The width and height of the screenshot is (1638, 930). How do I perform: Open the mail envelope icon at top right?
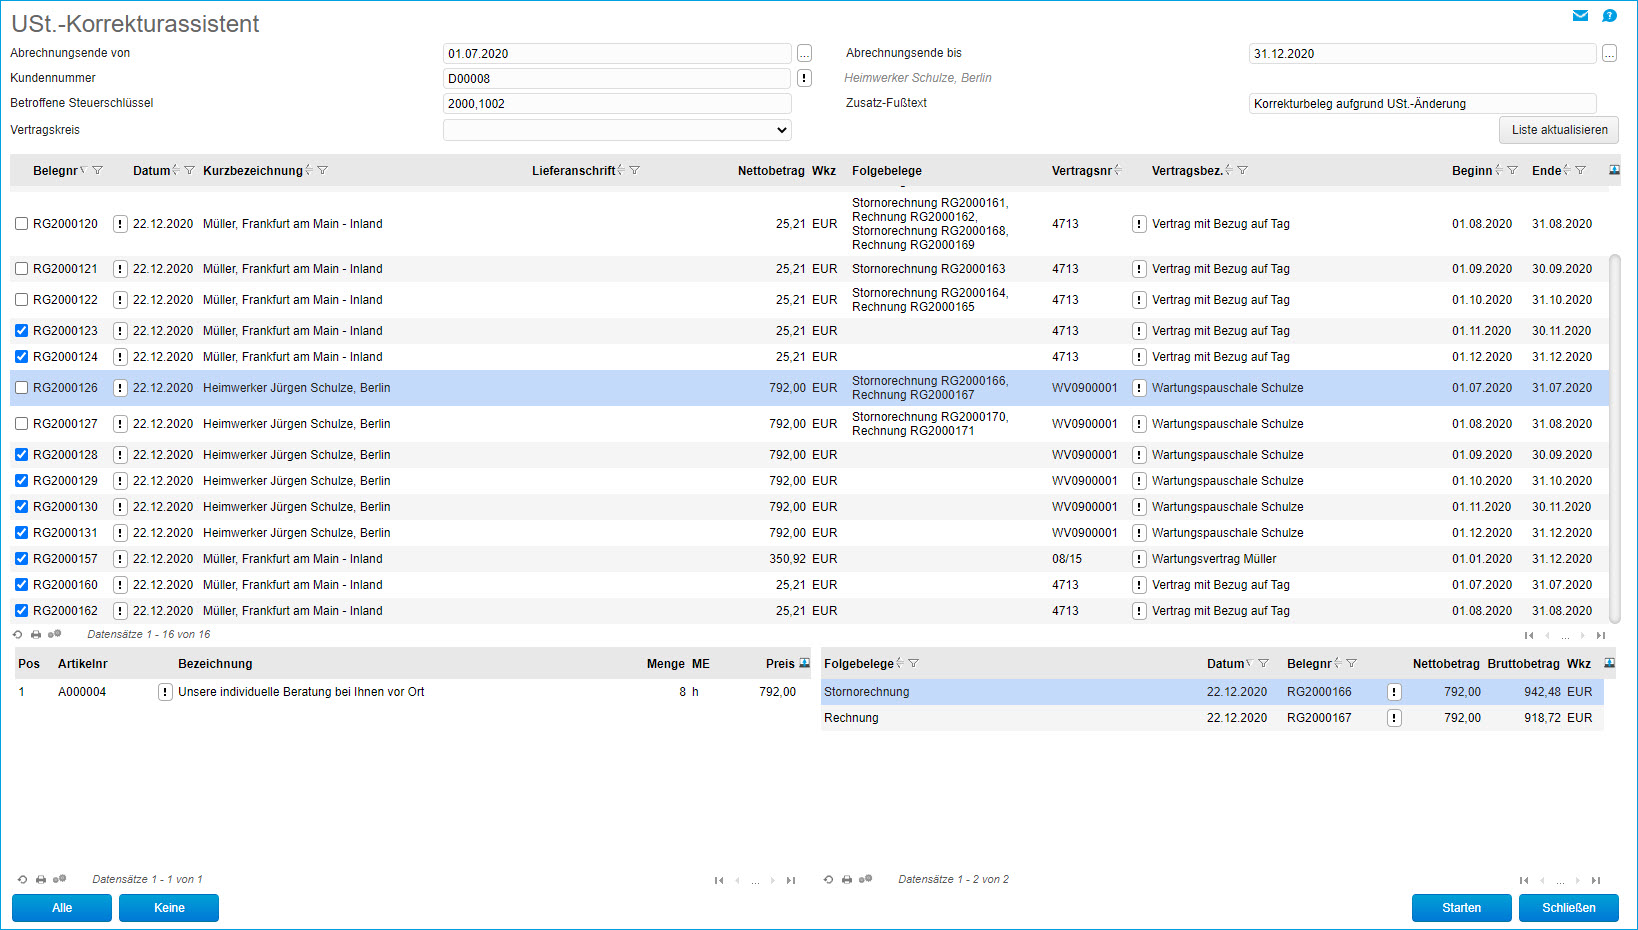click(1580, 15)
